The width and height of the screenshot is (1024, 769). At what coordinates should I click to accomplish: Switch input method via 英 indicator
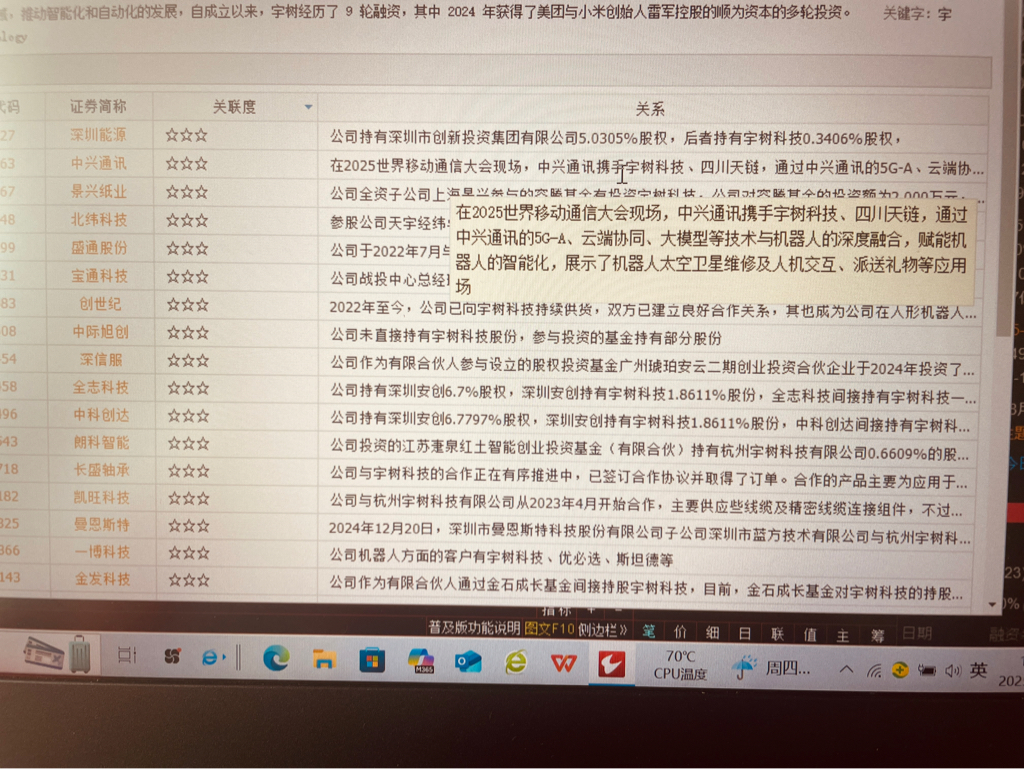pyautogui.click(x=978, y=670)
